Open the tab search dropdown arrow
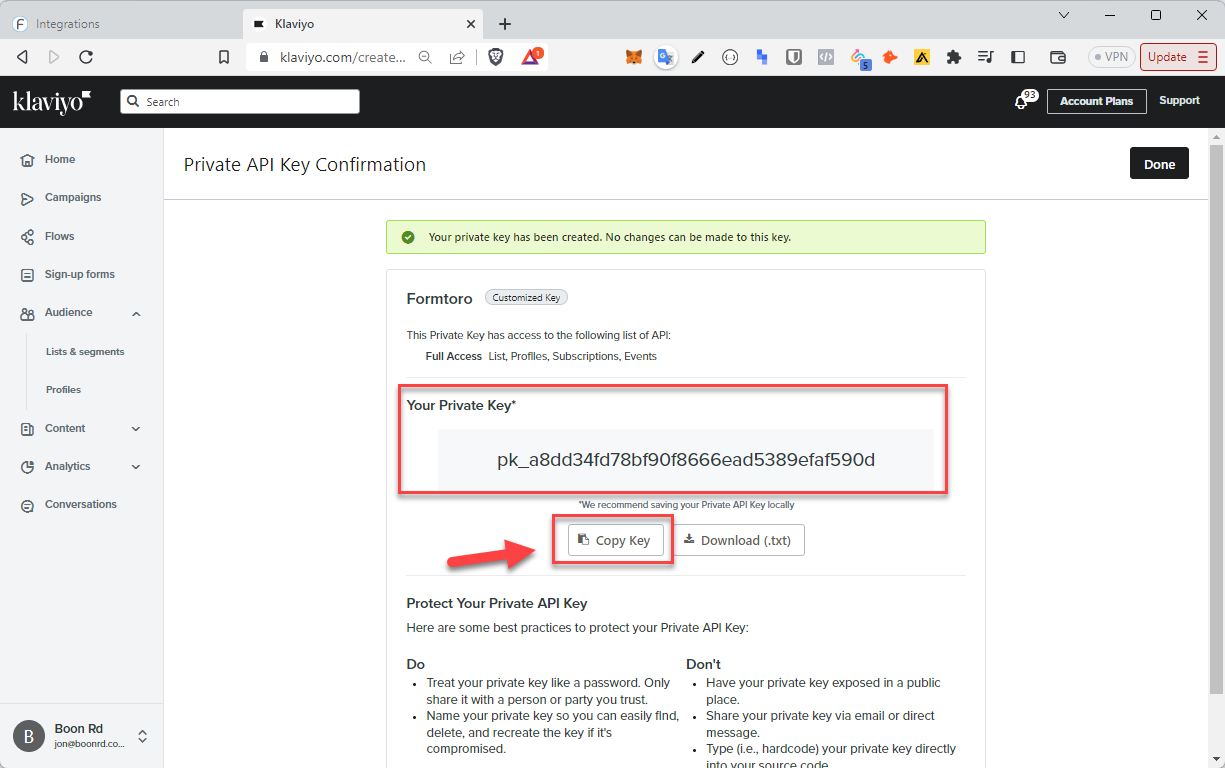1225x768 pixels. (x=1064, y=15)
